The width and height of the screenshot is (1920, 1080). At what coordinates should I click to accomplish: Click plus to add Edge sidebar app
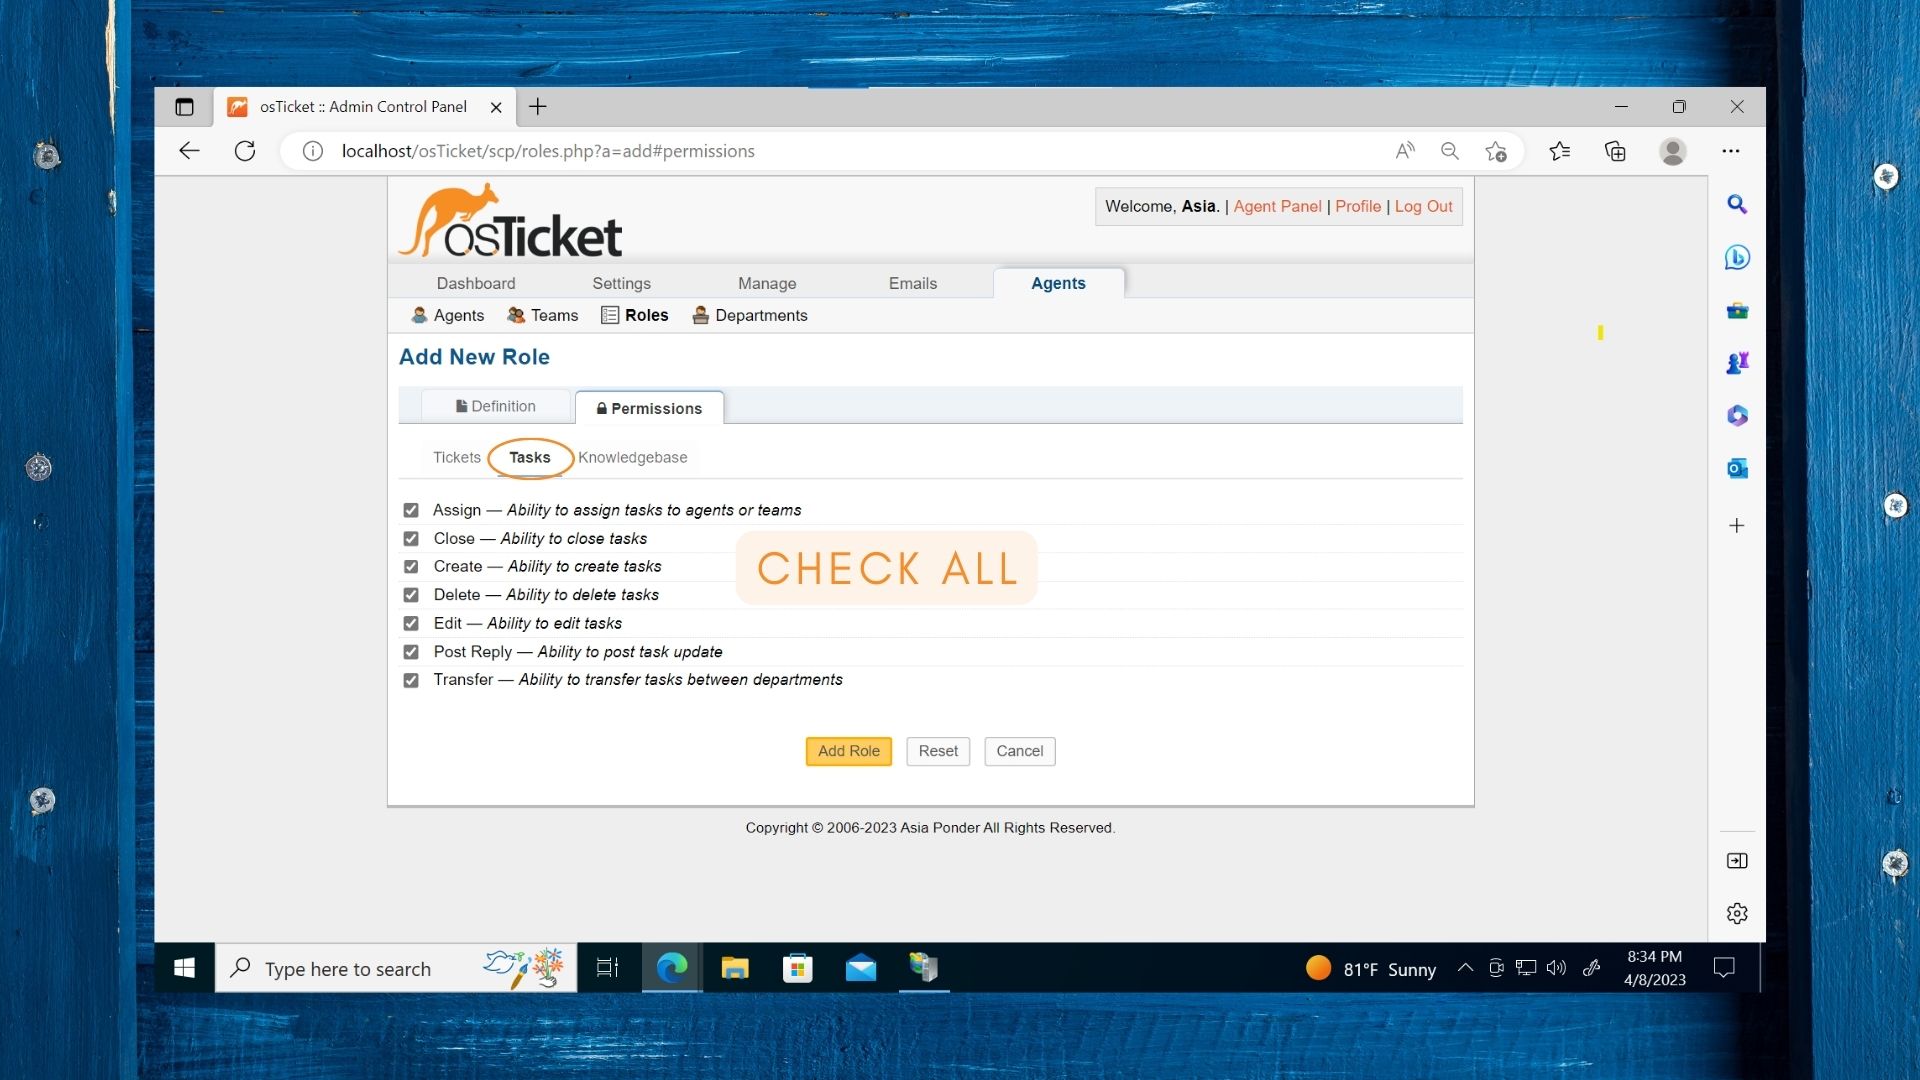pyautogui.click(x=1737, y=525)
